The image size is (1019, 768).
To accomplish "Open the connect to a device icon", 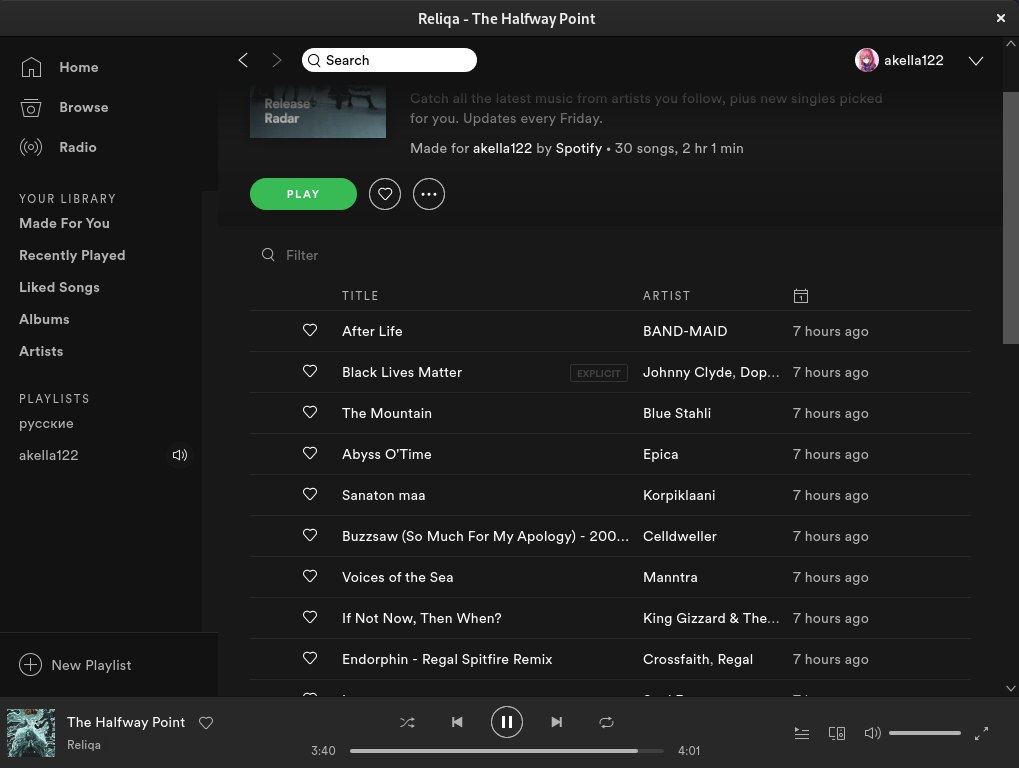I will point(836,734).
